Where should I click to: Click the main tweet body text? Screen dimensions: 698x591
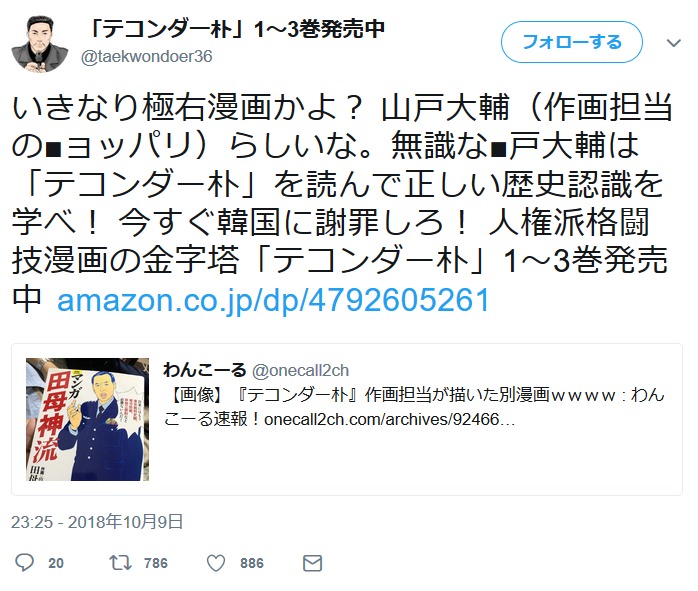click(342, 203)
